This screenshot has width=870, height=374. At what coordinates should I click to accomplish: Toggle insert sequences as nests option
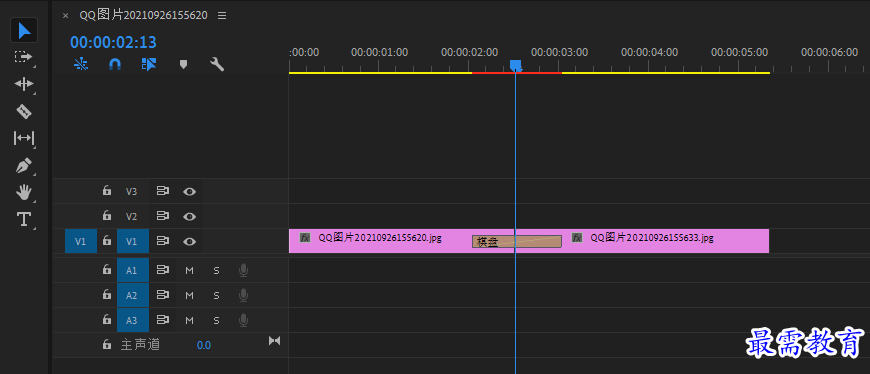[82, 64]
